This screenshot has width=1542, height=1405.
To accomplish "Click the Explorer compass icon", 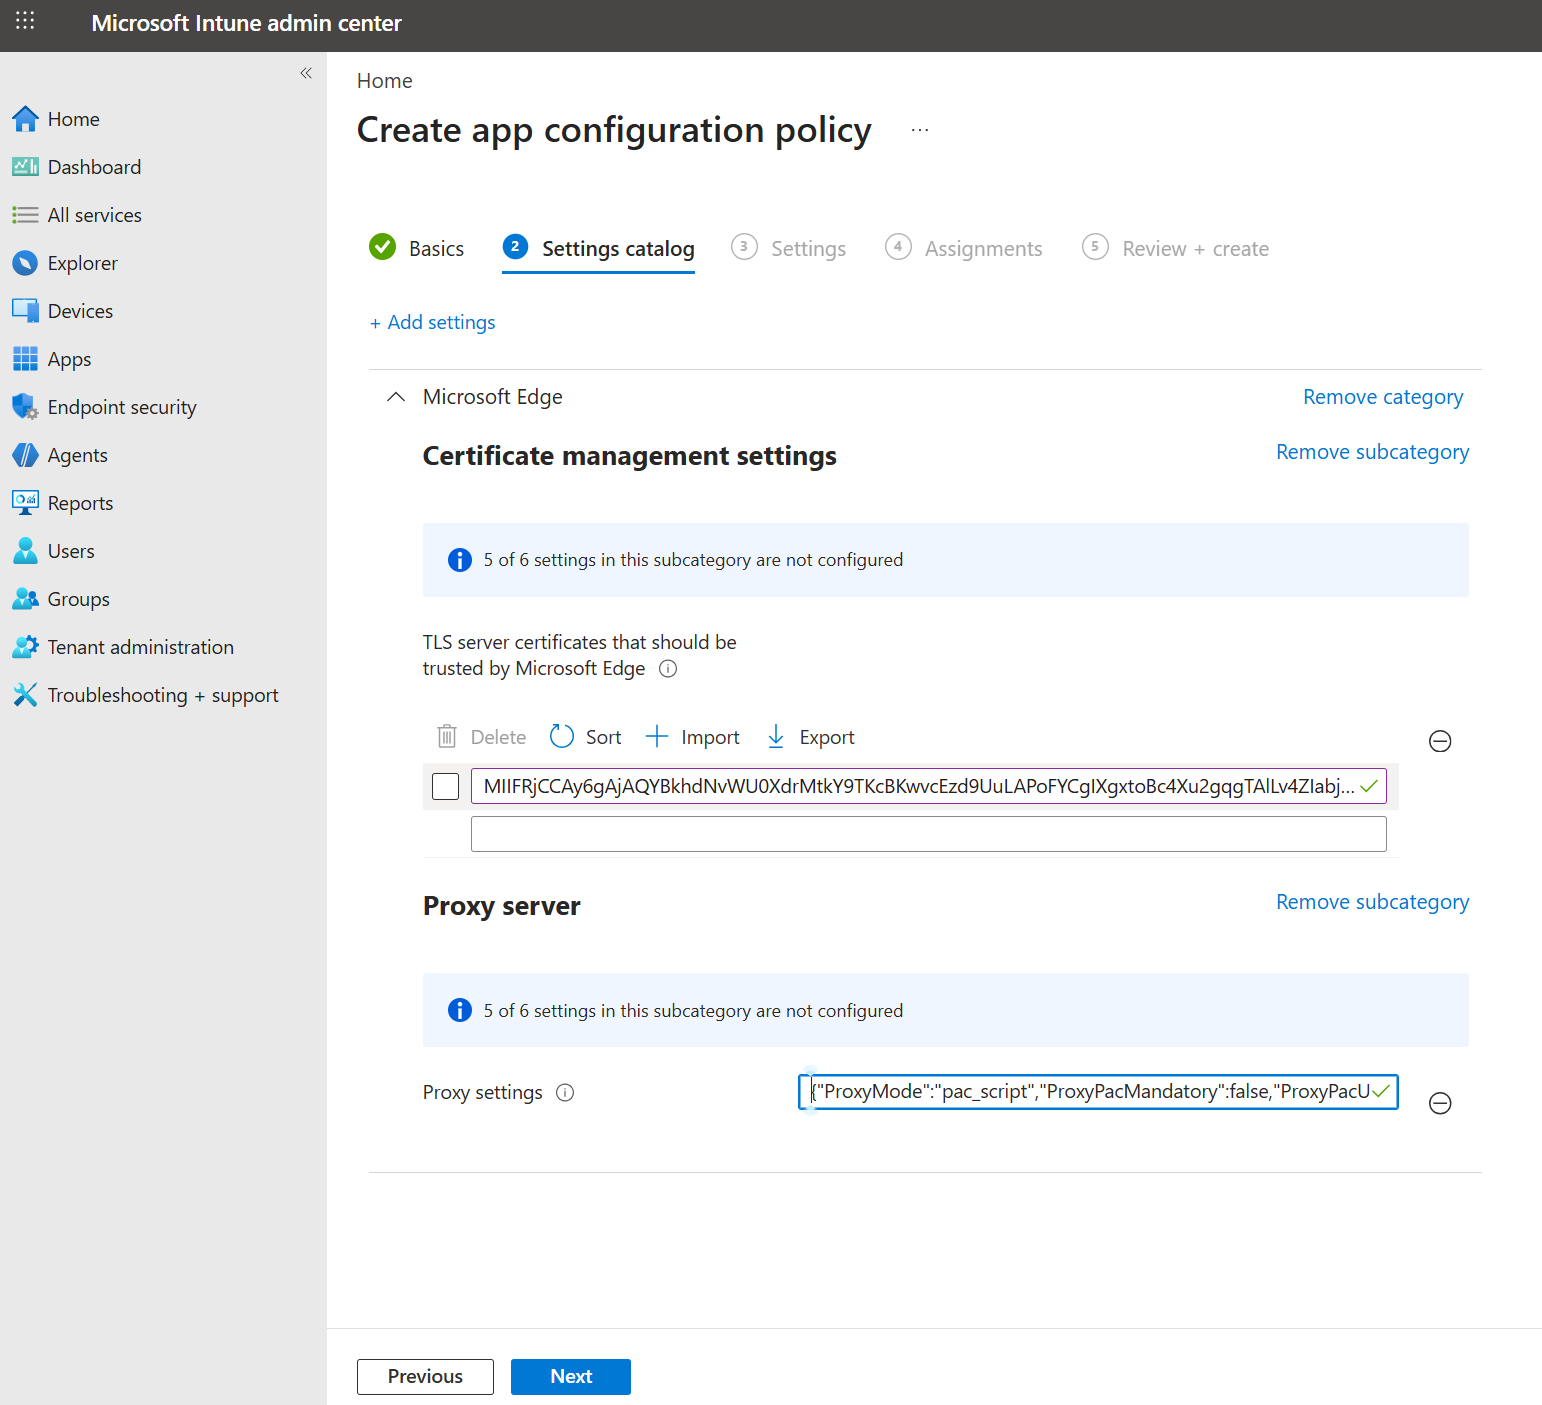I will pos(25,263).
